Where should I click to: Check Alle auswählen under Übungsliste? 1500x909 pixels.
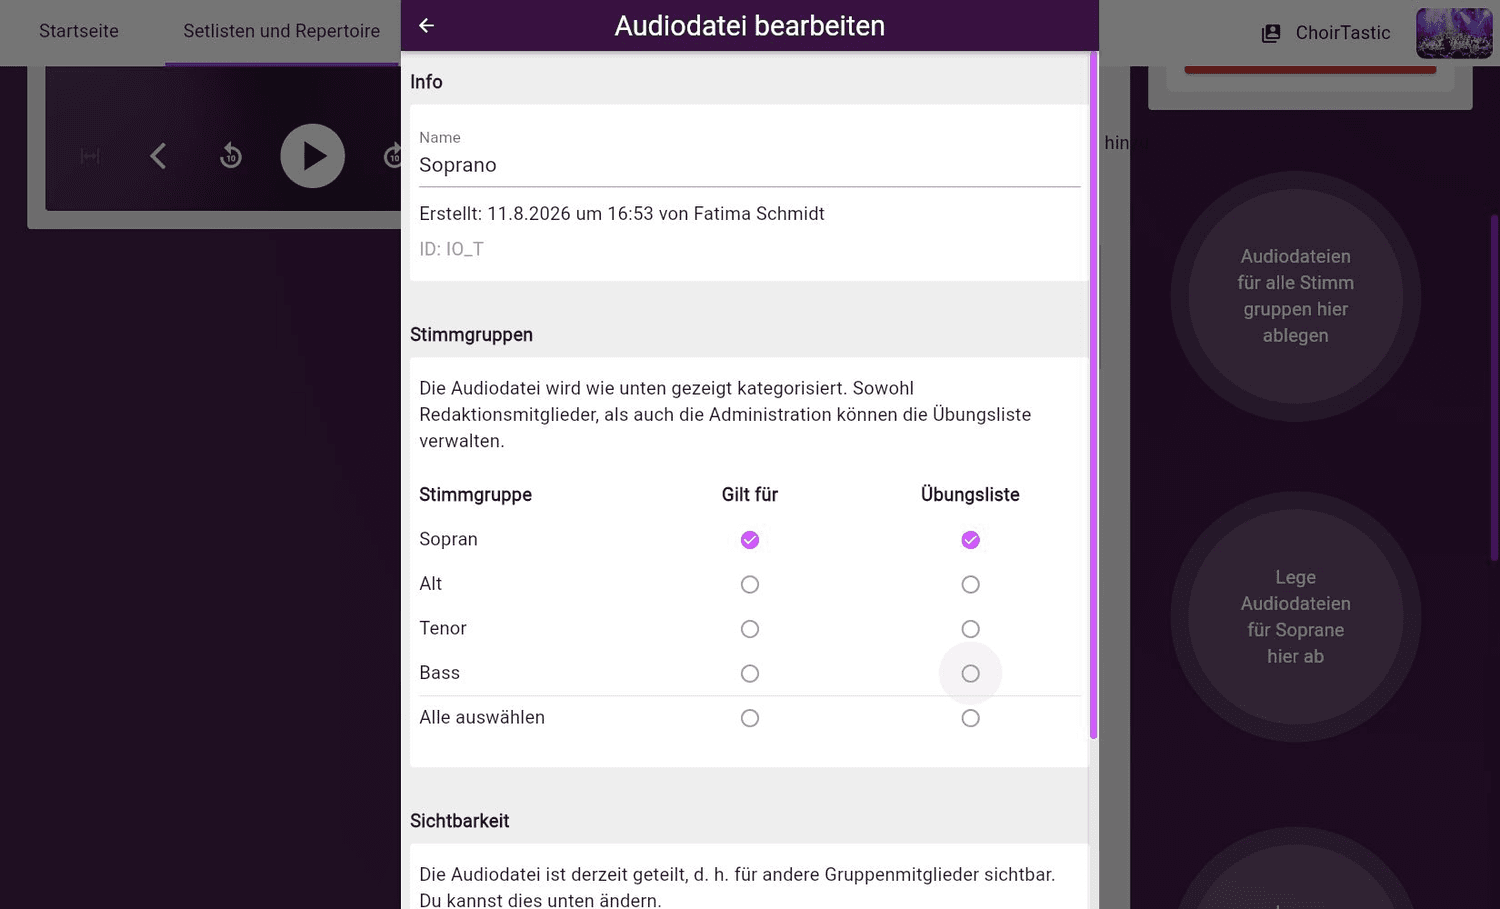[970, 718]
